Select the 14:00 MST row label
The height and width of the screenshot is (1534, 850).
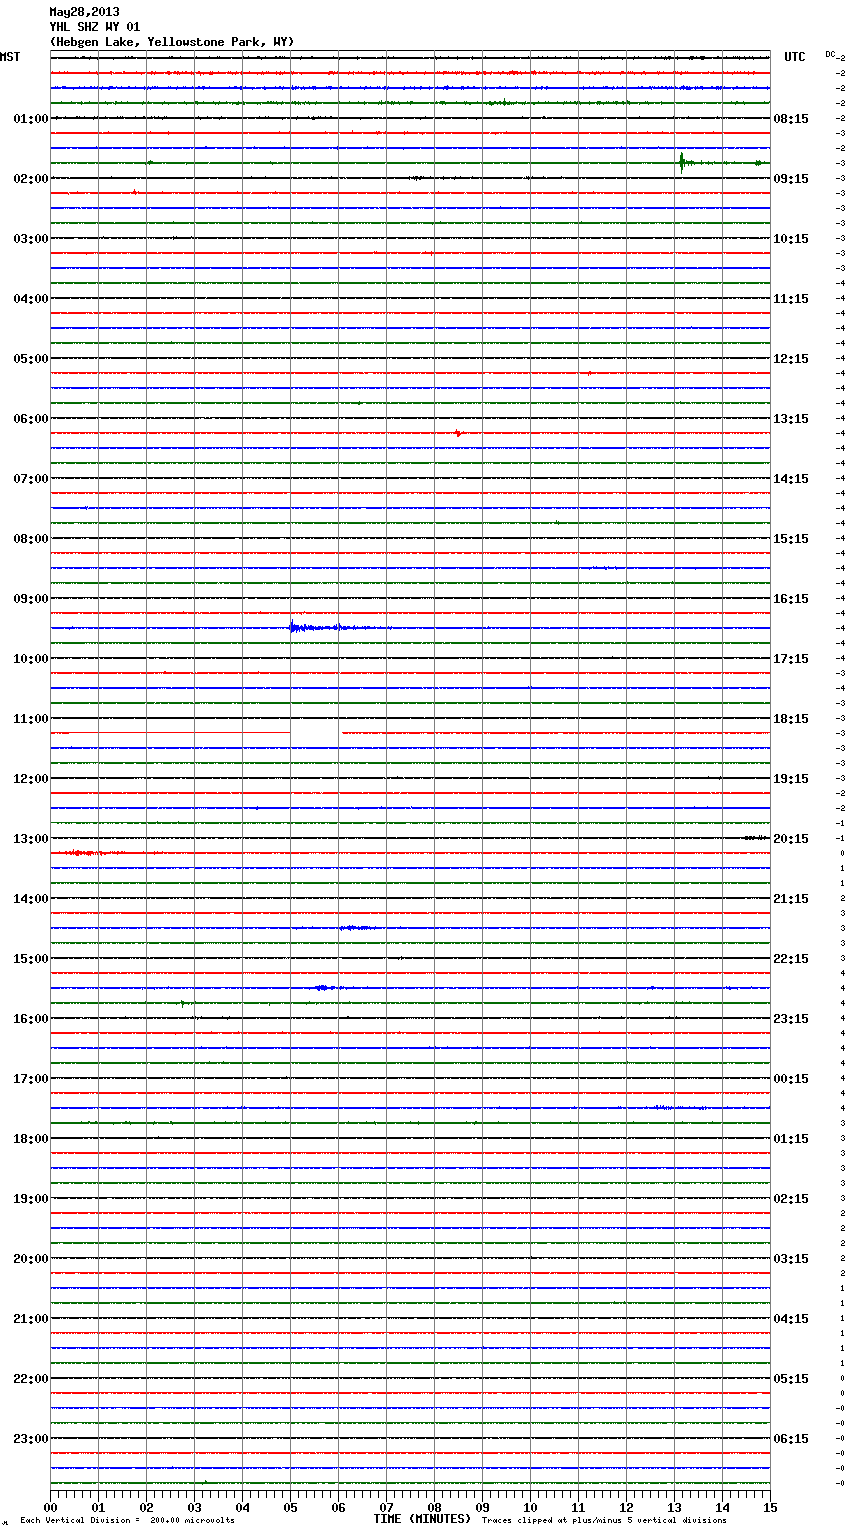tap(31, 899)
